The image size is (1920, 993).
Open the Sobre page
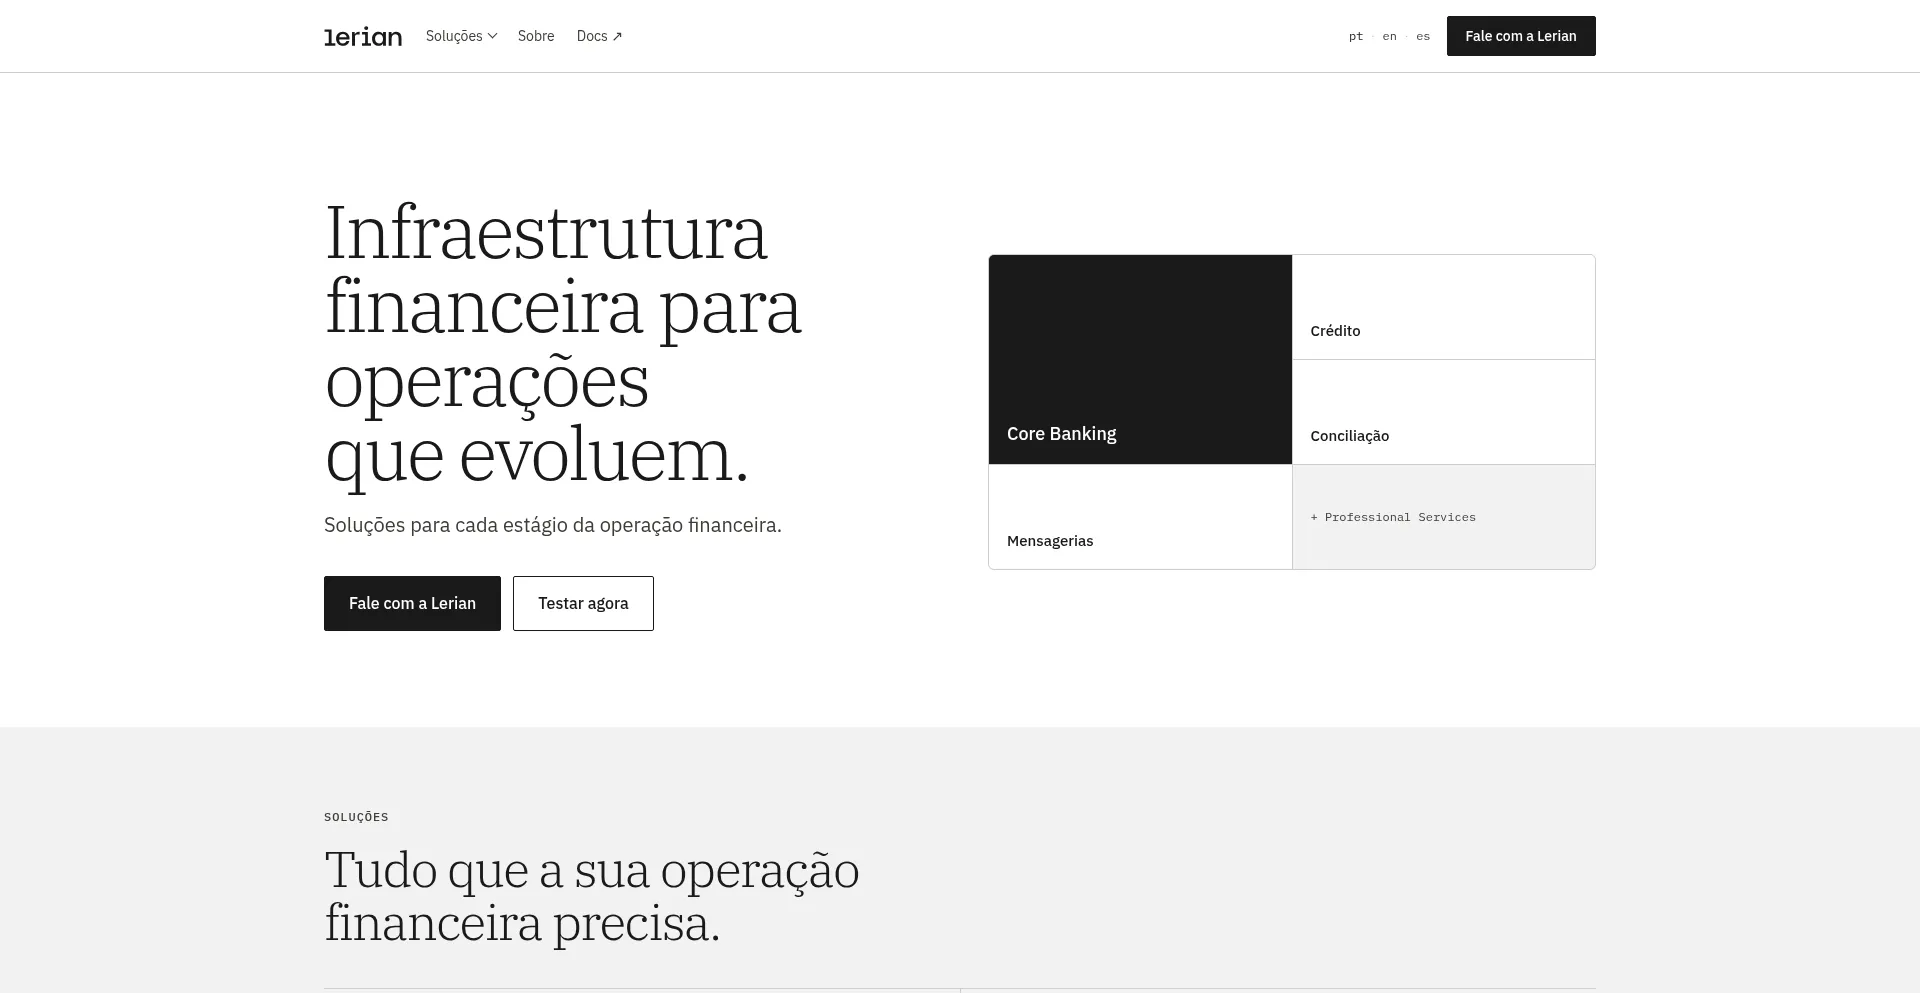536,36
